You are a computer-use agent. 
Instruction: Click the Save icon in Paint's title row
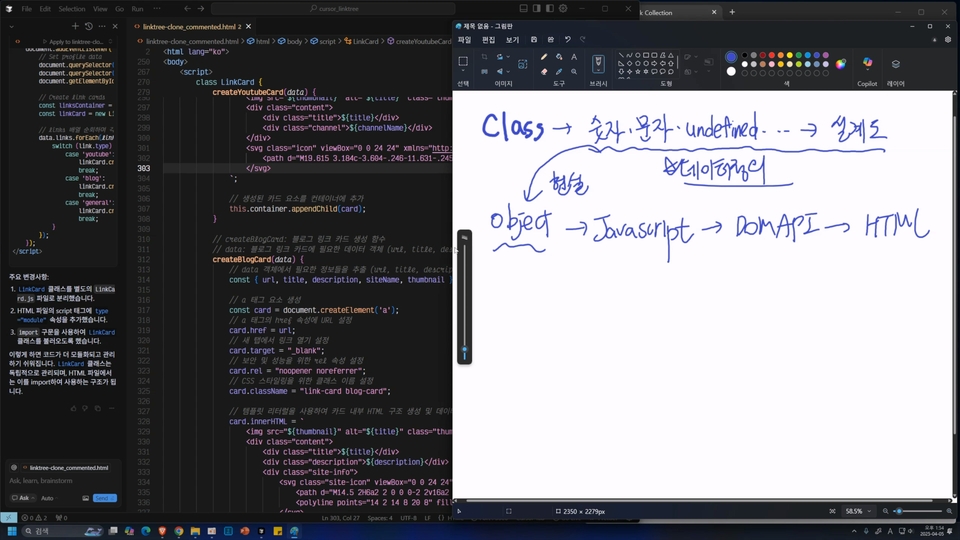[534, 39]
